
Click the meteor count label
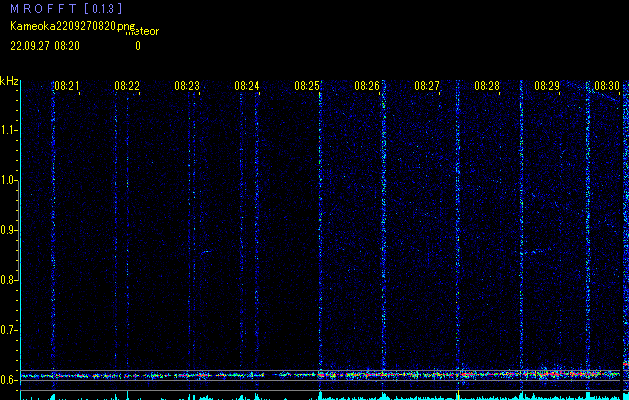pos(142,31)
